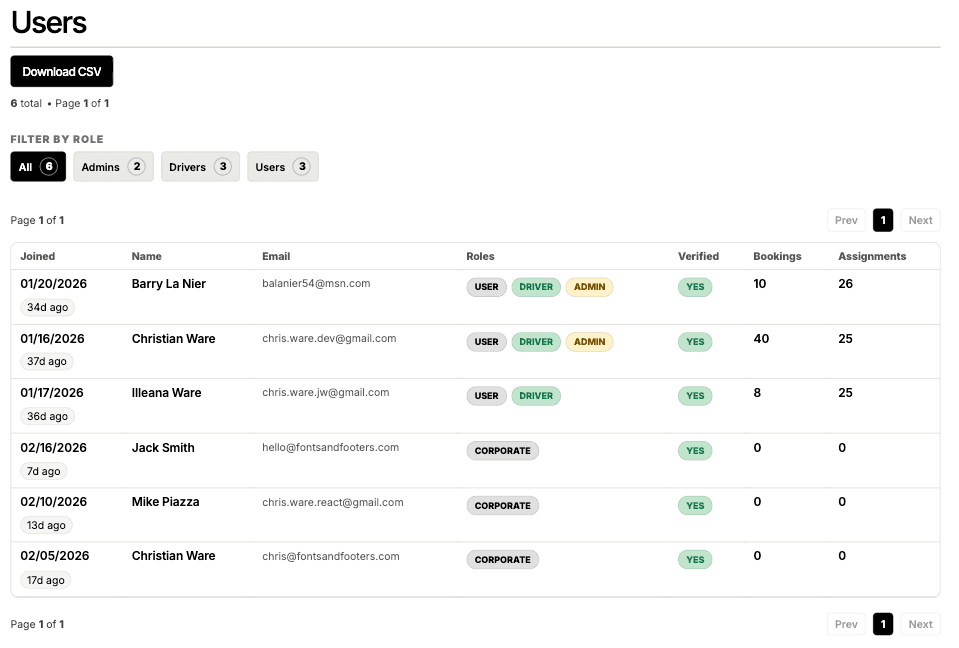Select page 1 in the top pagination
The width and height of the screenshot is (959, 648).
(882, 219)
